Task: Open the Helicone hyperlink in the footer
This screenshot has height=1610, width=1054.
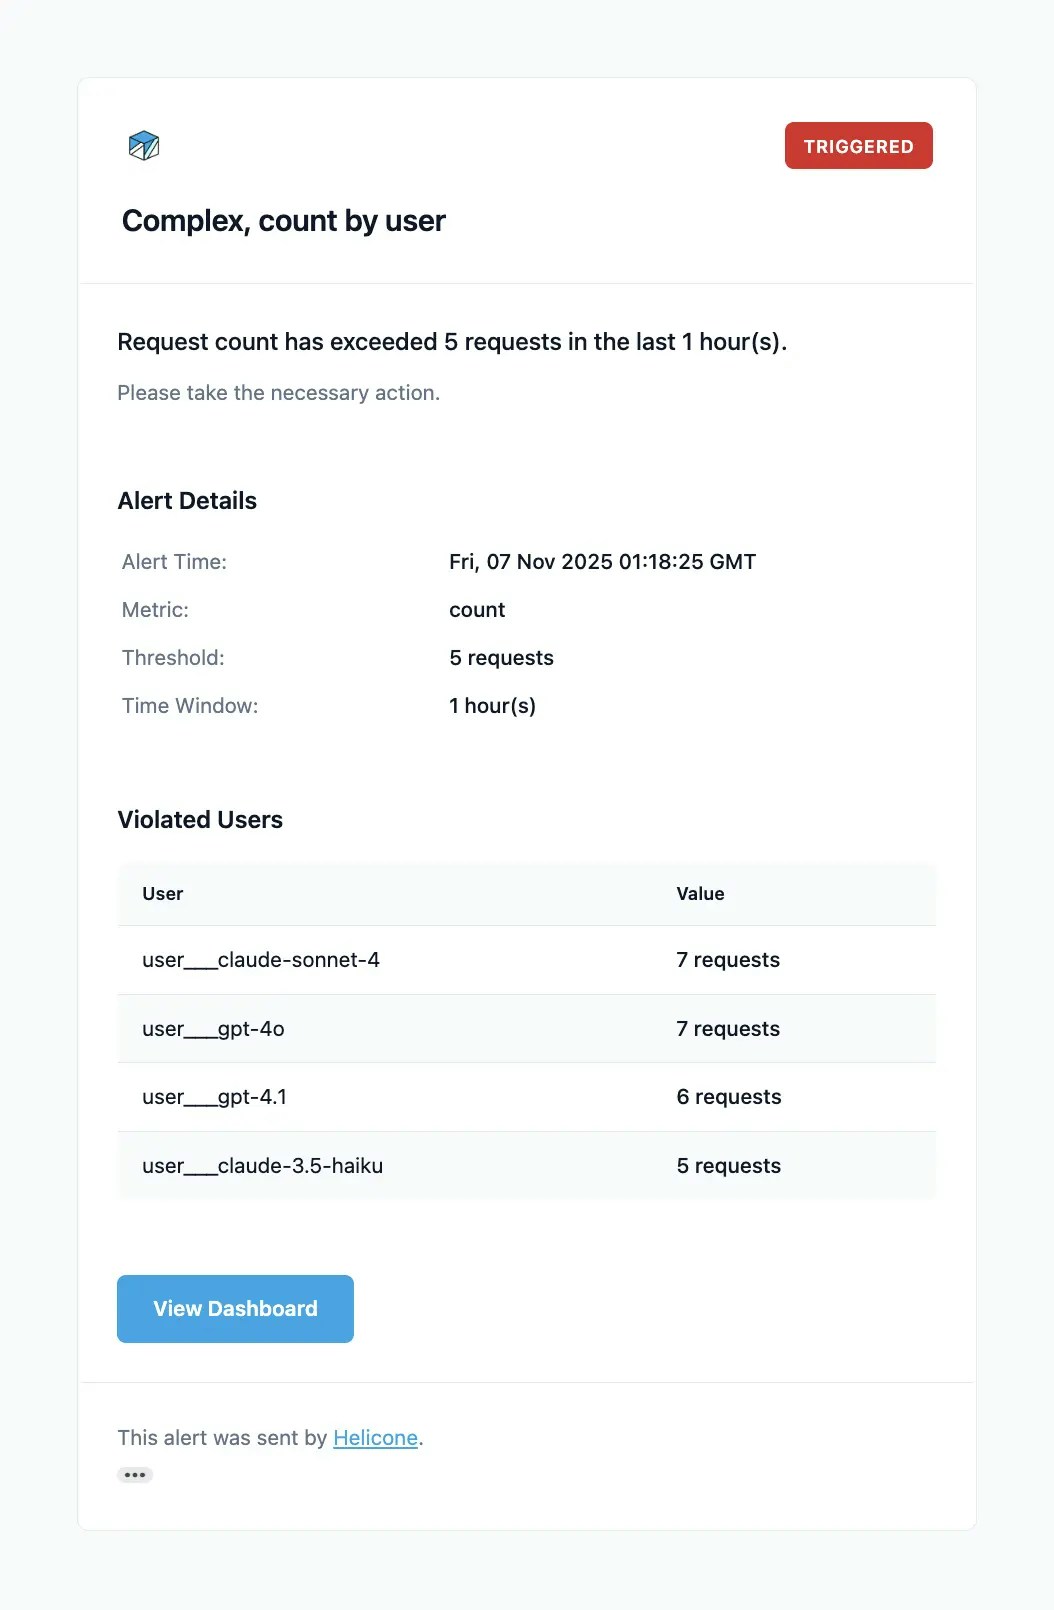Action: point(375,1437)
